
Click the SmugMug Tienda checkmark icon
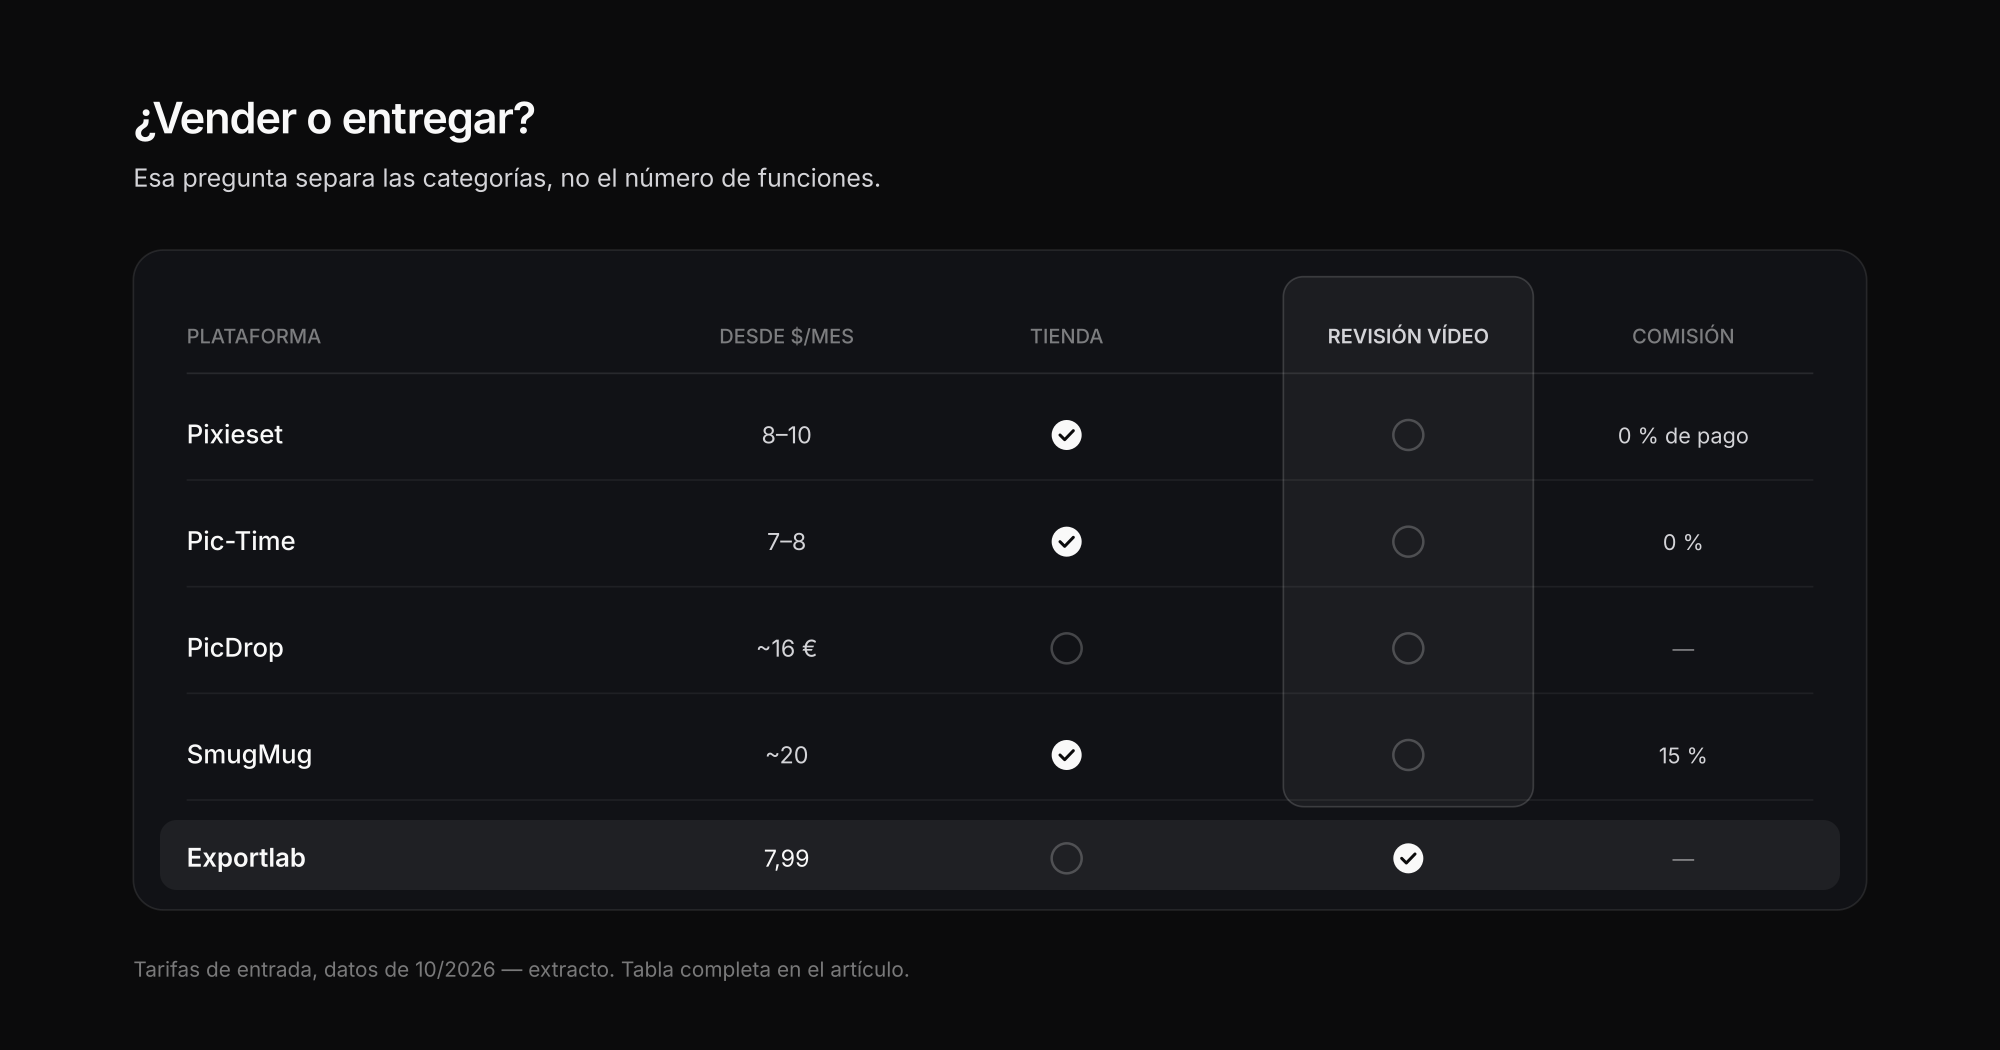(1066, 755)
